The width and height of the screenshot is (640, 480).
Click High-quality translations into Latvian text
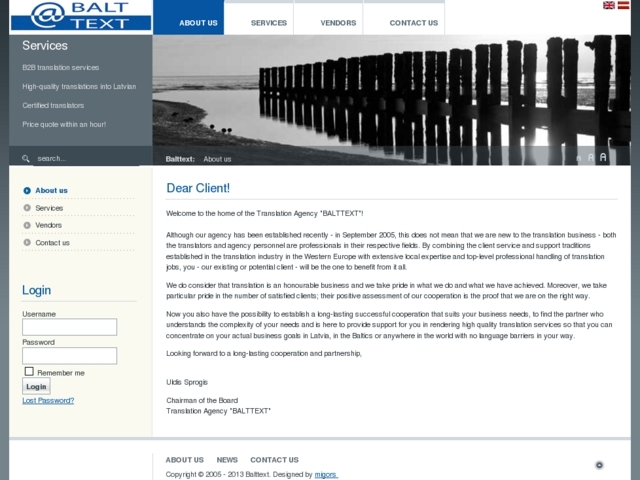tap(79, 87)
